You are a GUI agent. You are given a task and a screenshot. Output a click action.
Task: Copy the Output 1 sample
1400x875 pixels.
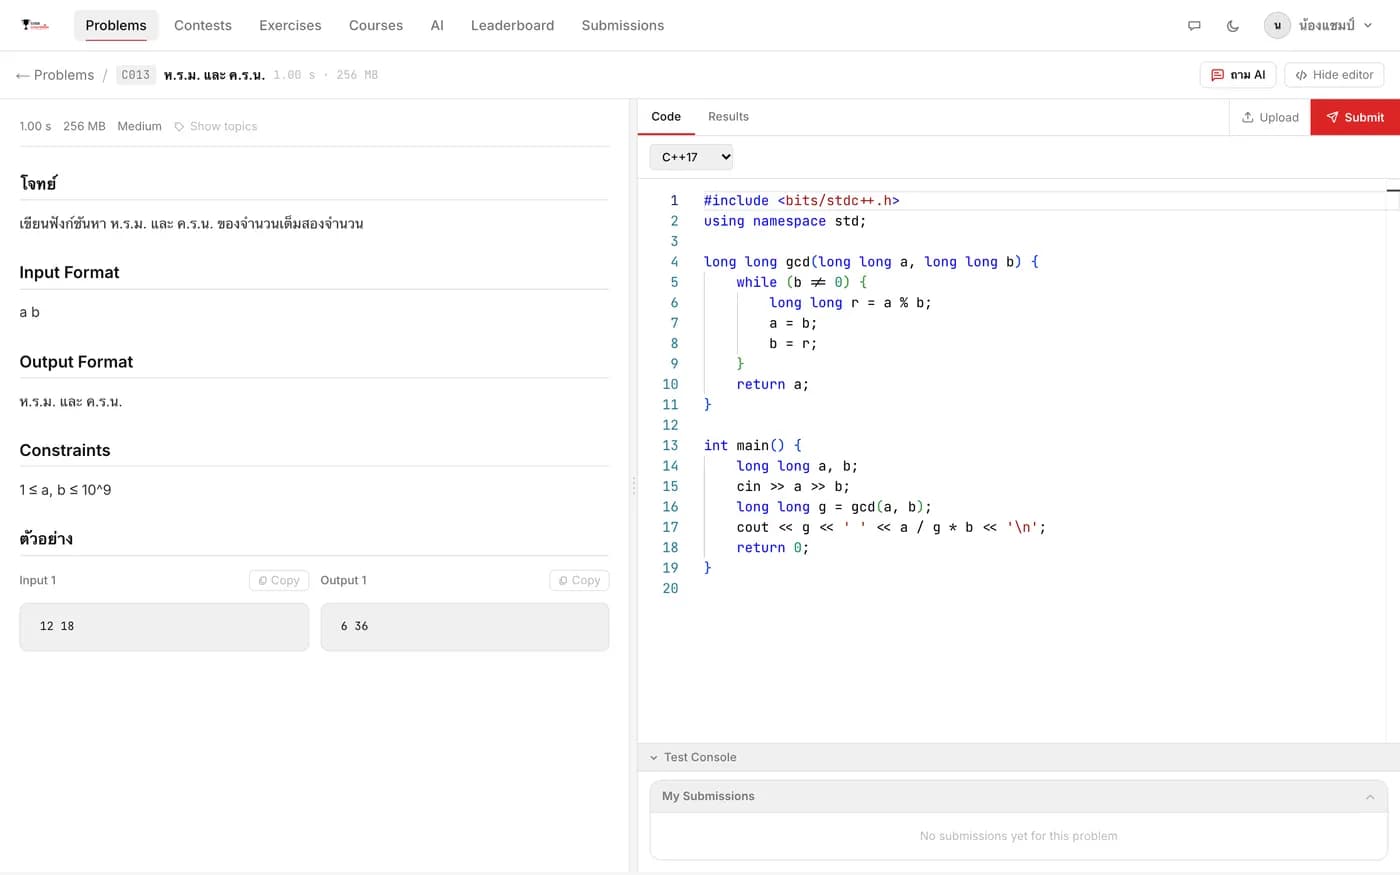coord(579,580)
